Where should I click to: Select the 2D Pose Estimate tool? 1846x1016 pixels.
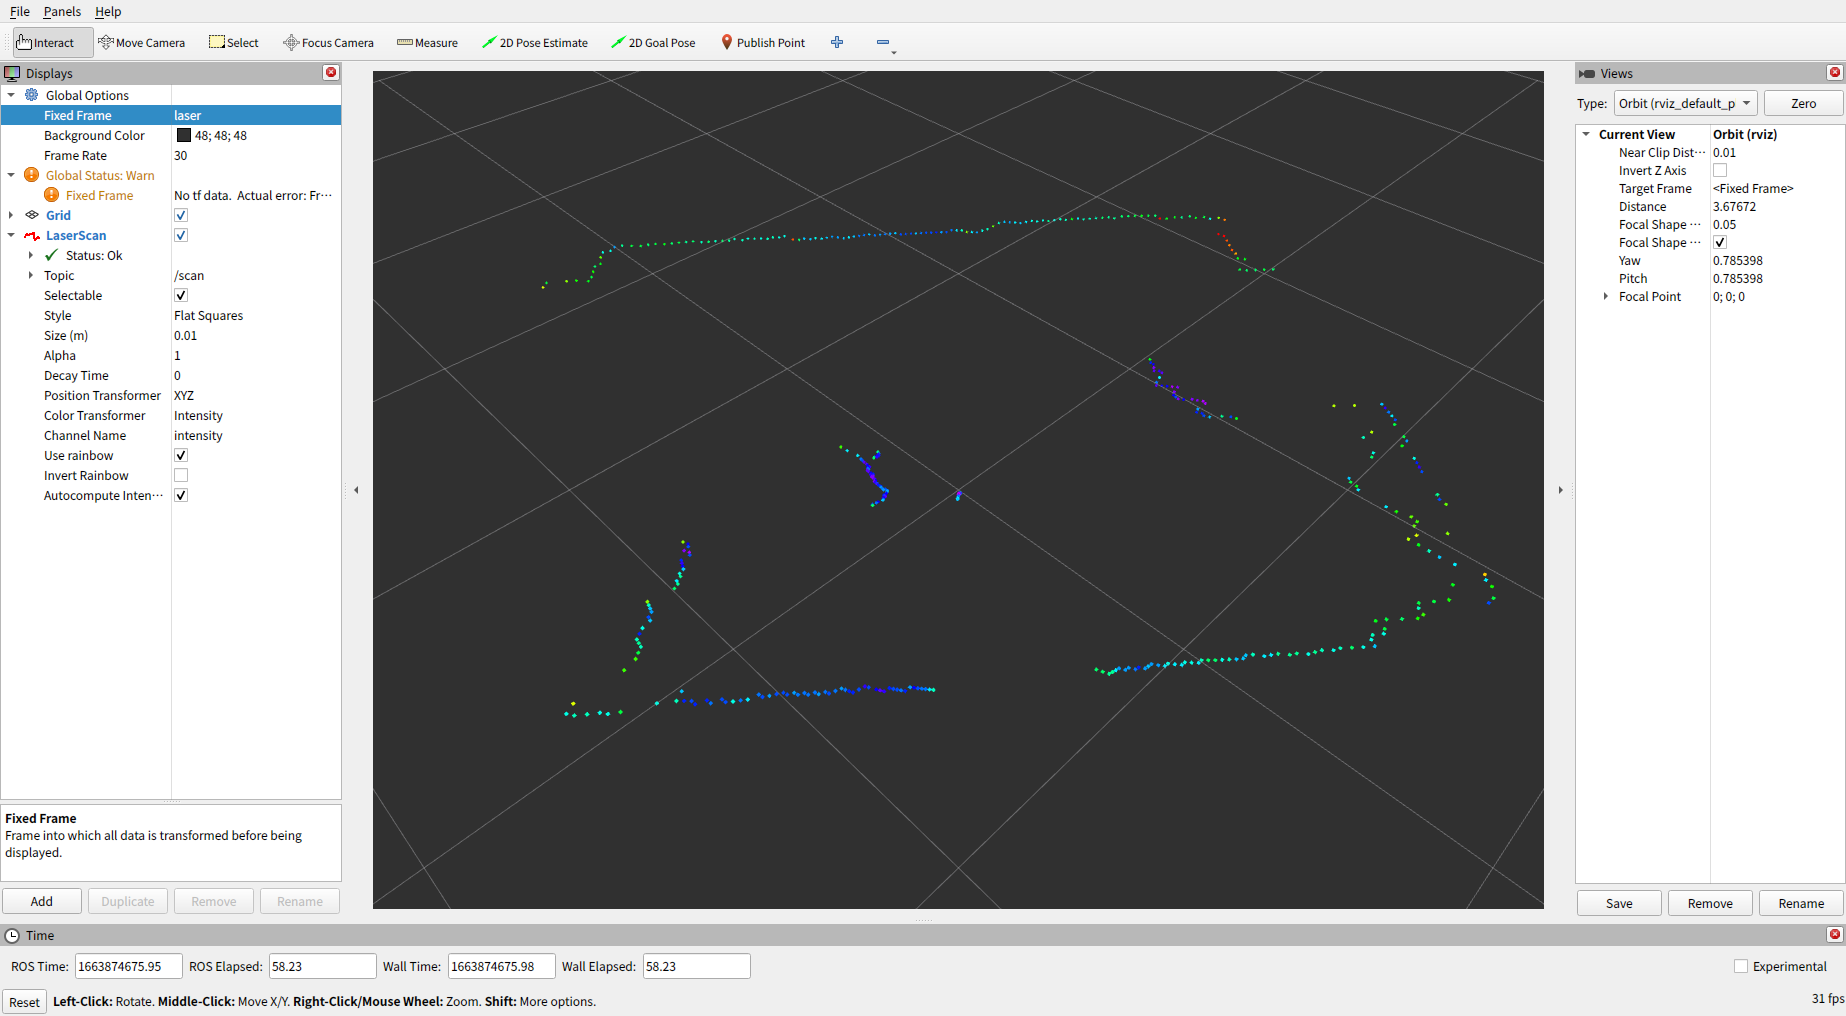point(535,43)
